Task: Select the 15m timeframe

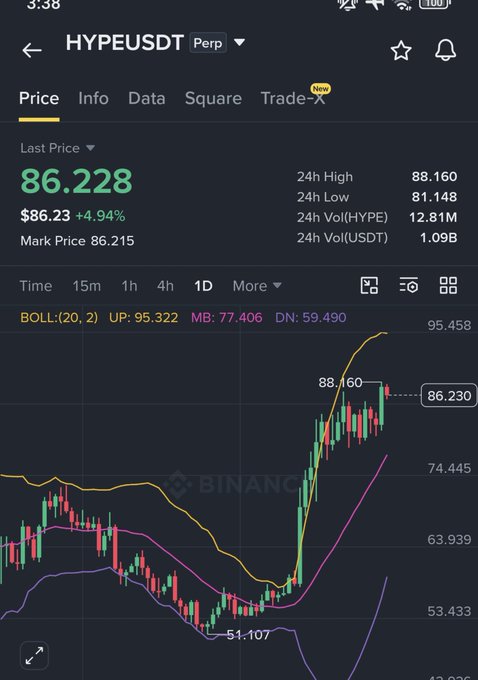Action: coord(86,286)
